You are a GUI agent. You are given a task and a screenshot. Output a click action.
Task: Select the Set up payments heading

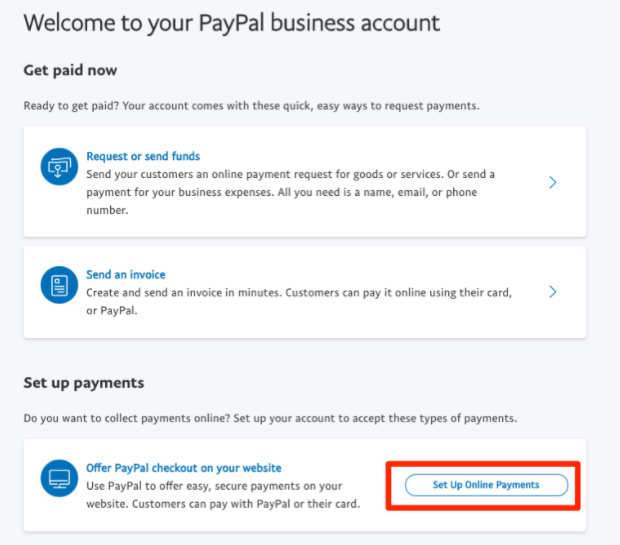(84, 383)
